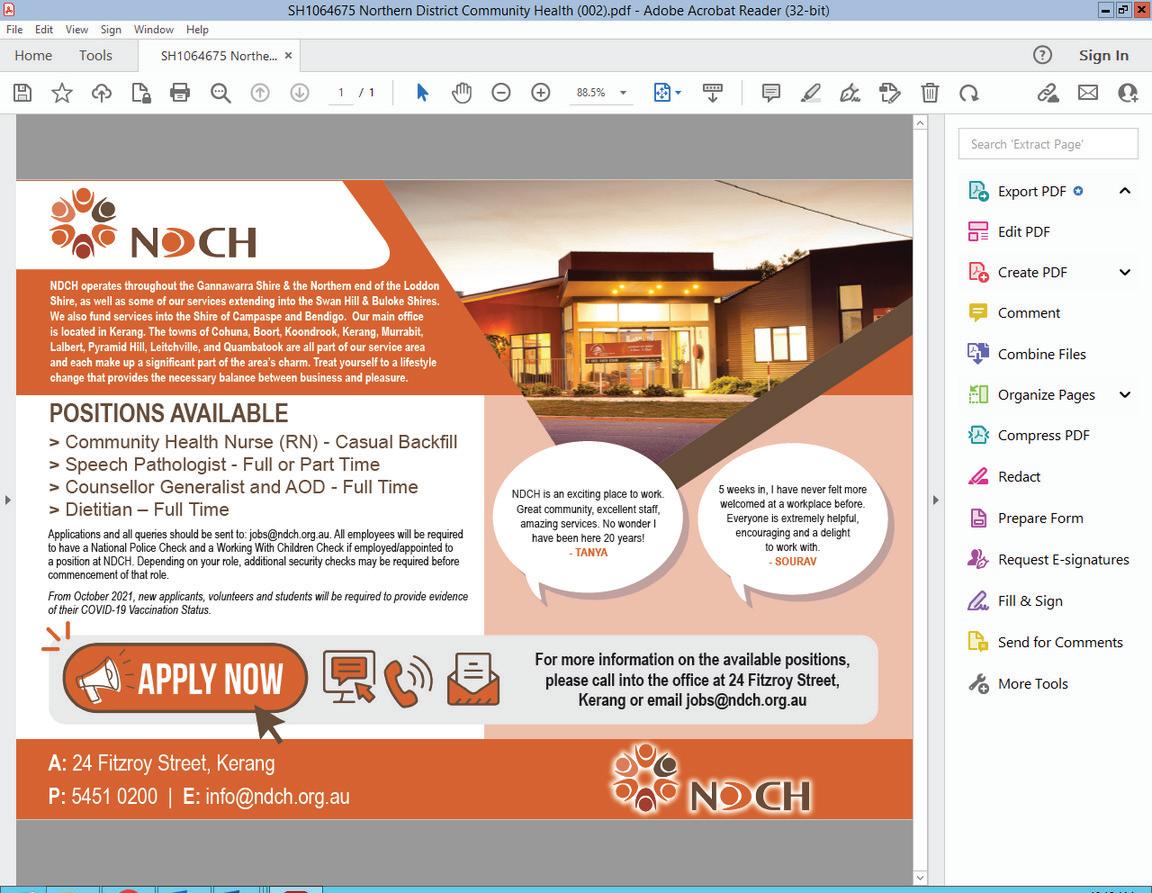The height and width of the screenshot is (893, 1152).
Task: Go to next page arrow
Action: pos(299,93)
